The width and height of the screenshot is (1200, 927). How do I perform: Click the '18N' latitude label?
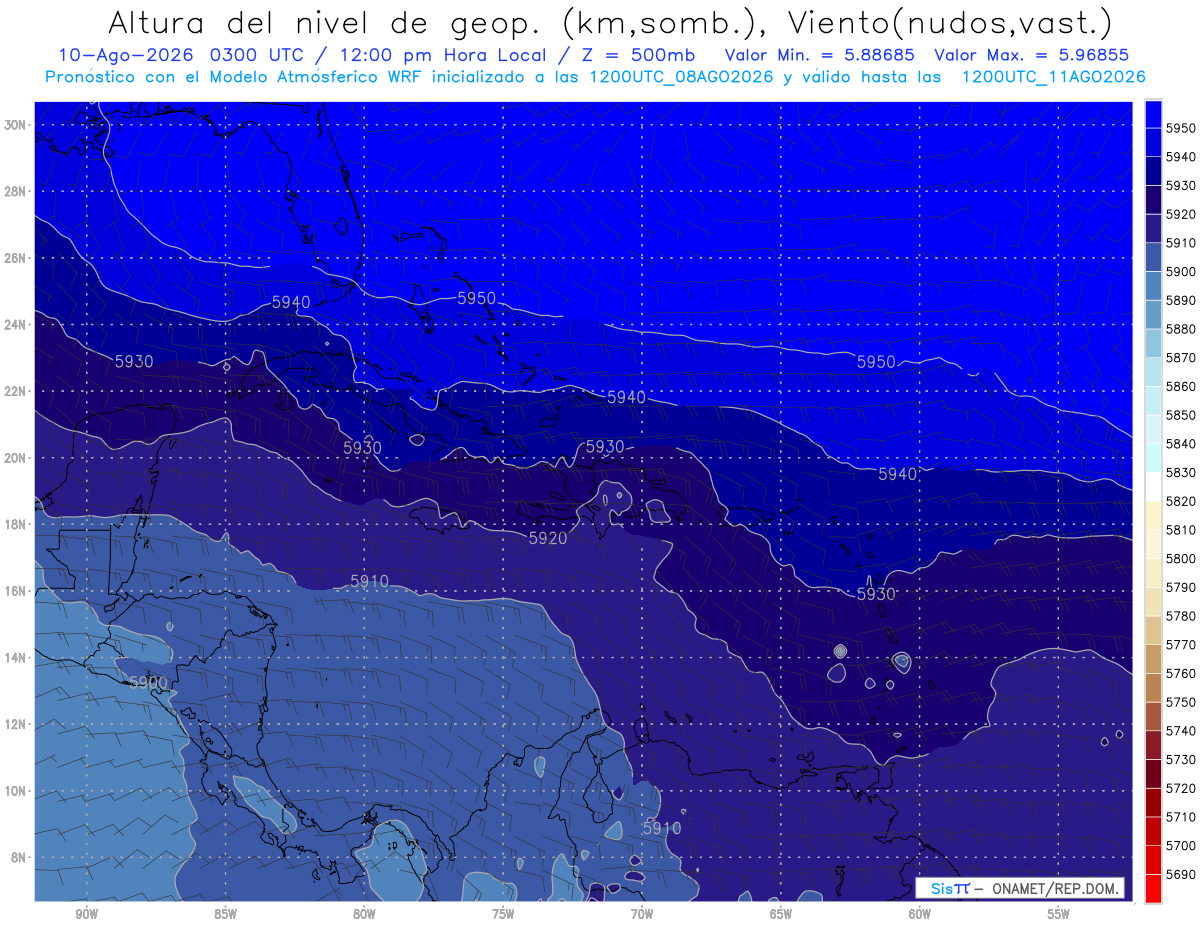point(16,524)
